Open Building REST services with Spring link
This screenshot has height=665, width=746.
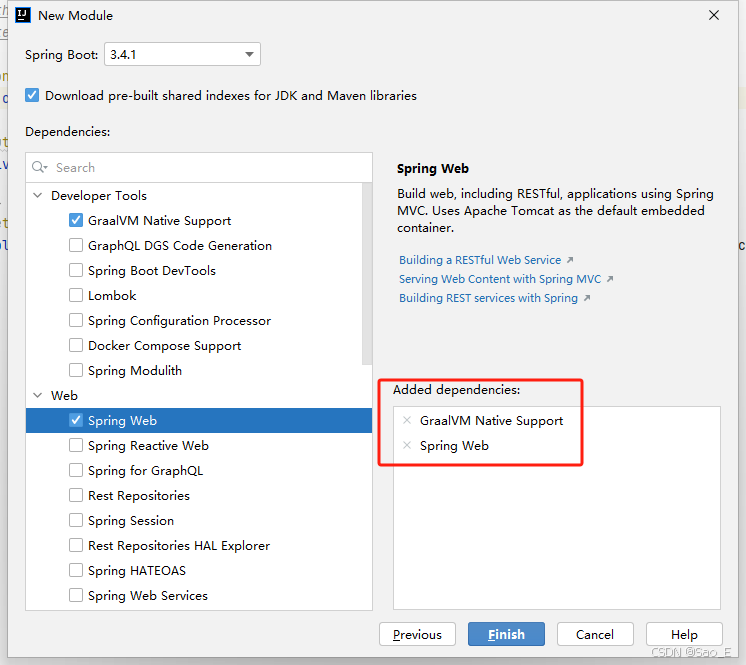488,298
